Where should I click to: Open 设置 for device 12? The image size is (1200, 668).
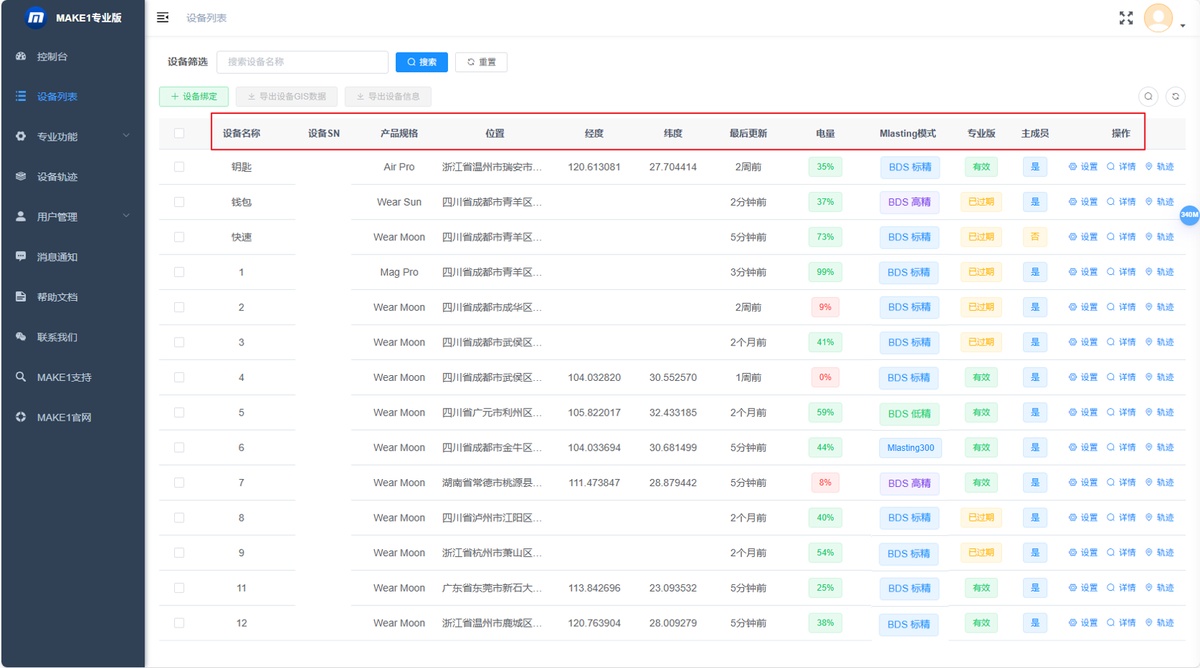[x=1083, y=623]
